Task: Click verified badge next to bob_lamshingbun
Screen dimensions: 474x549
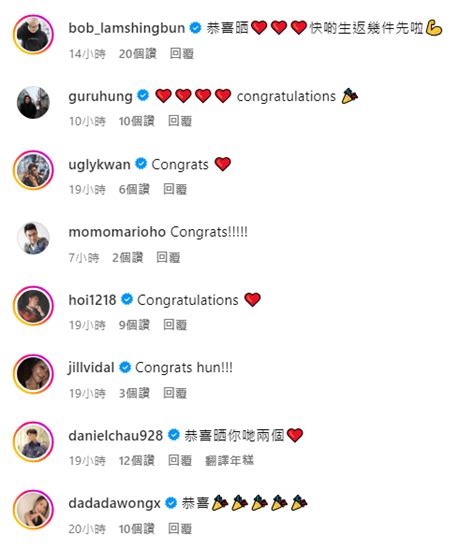Action: (x=195, y=28)
